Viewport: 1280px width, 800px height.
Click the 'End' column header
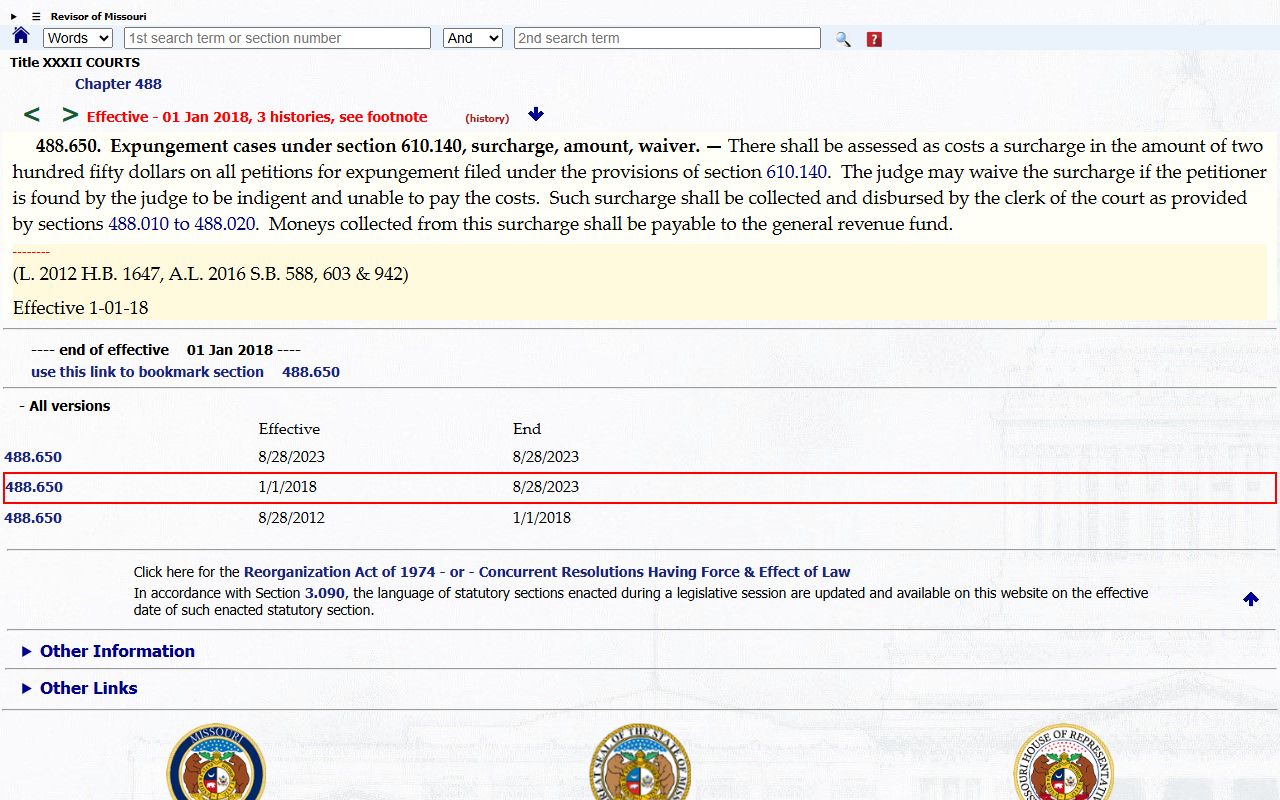tap(527, 429)
